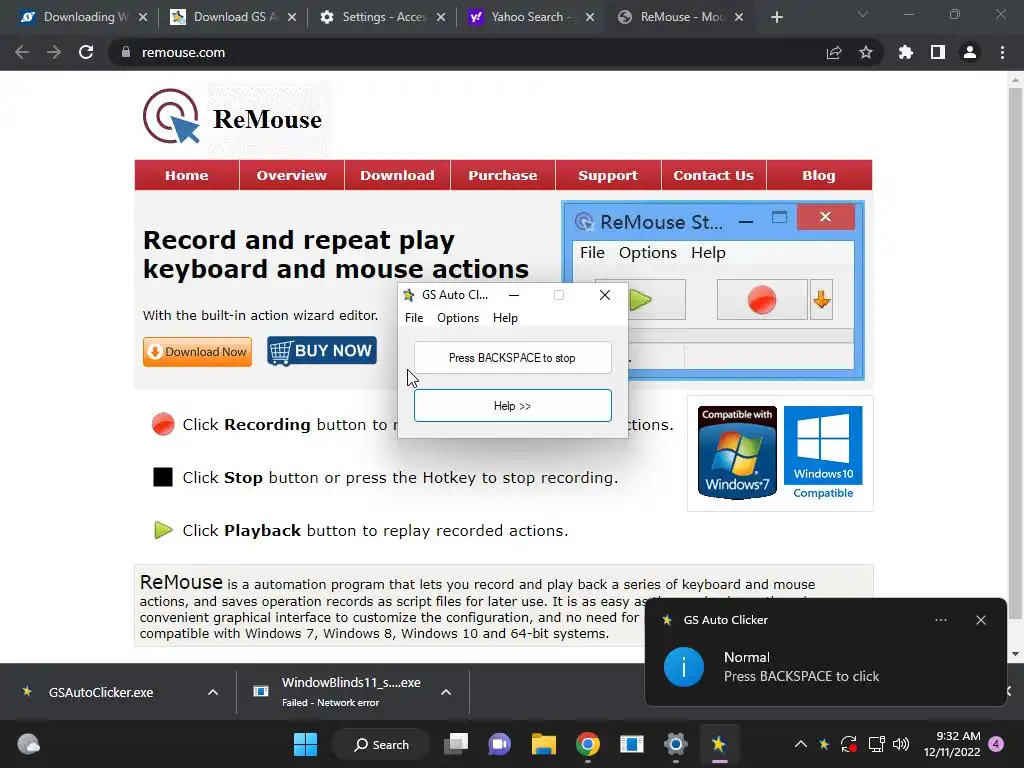Open Contact Us in site navigation
This screenshot has height=768, width=1024.
click(x=713, y=175)
